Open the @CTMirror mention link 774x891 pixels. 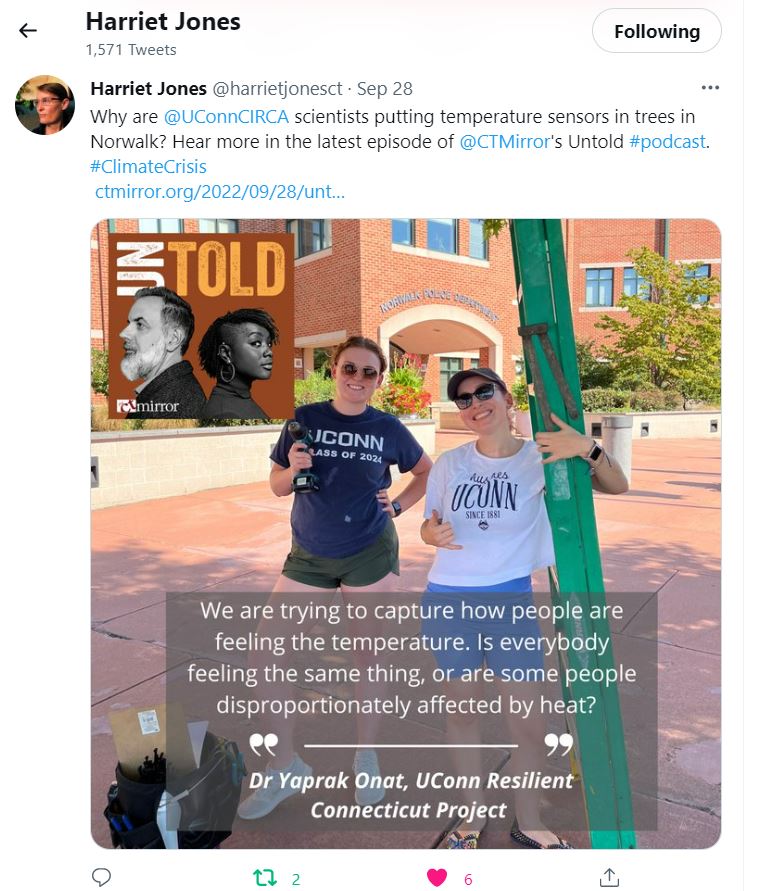[505, 141]
